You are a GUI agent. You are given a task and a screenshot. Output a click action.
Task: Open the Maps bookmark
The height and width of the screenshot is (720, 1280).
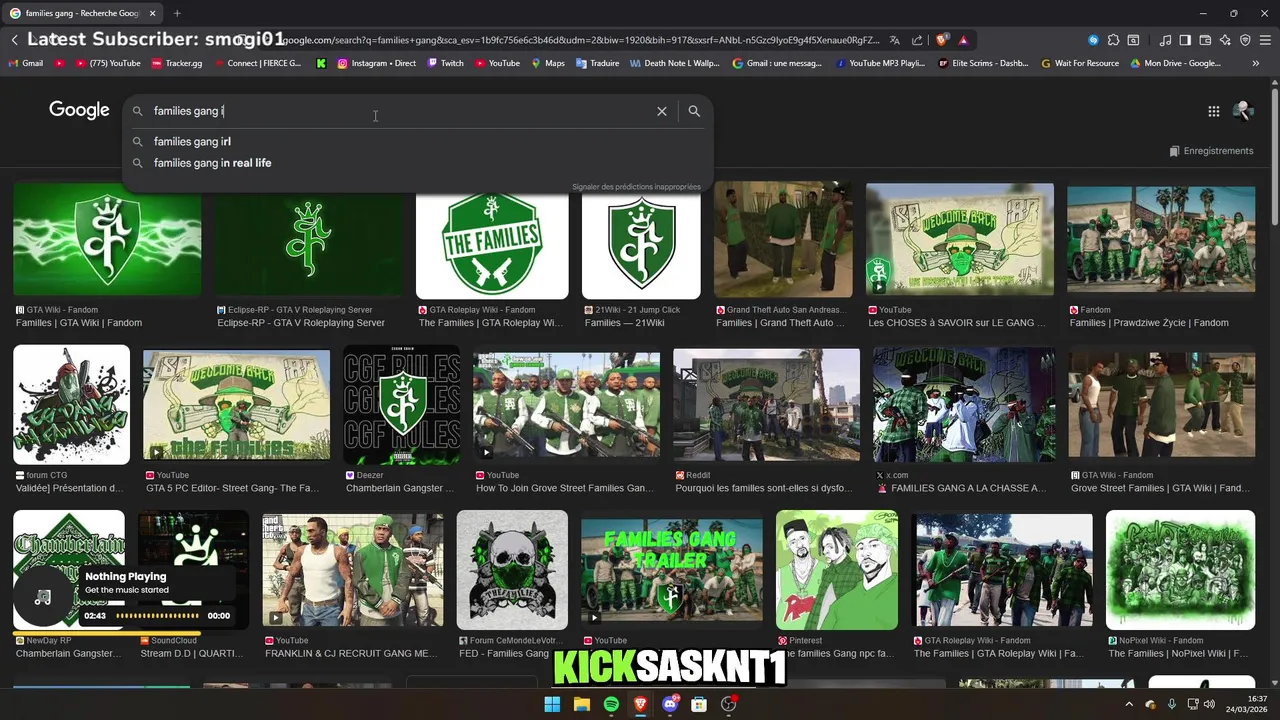(547, 63)
